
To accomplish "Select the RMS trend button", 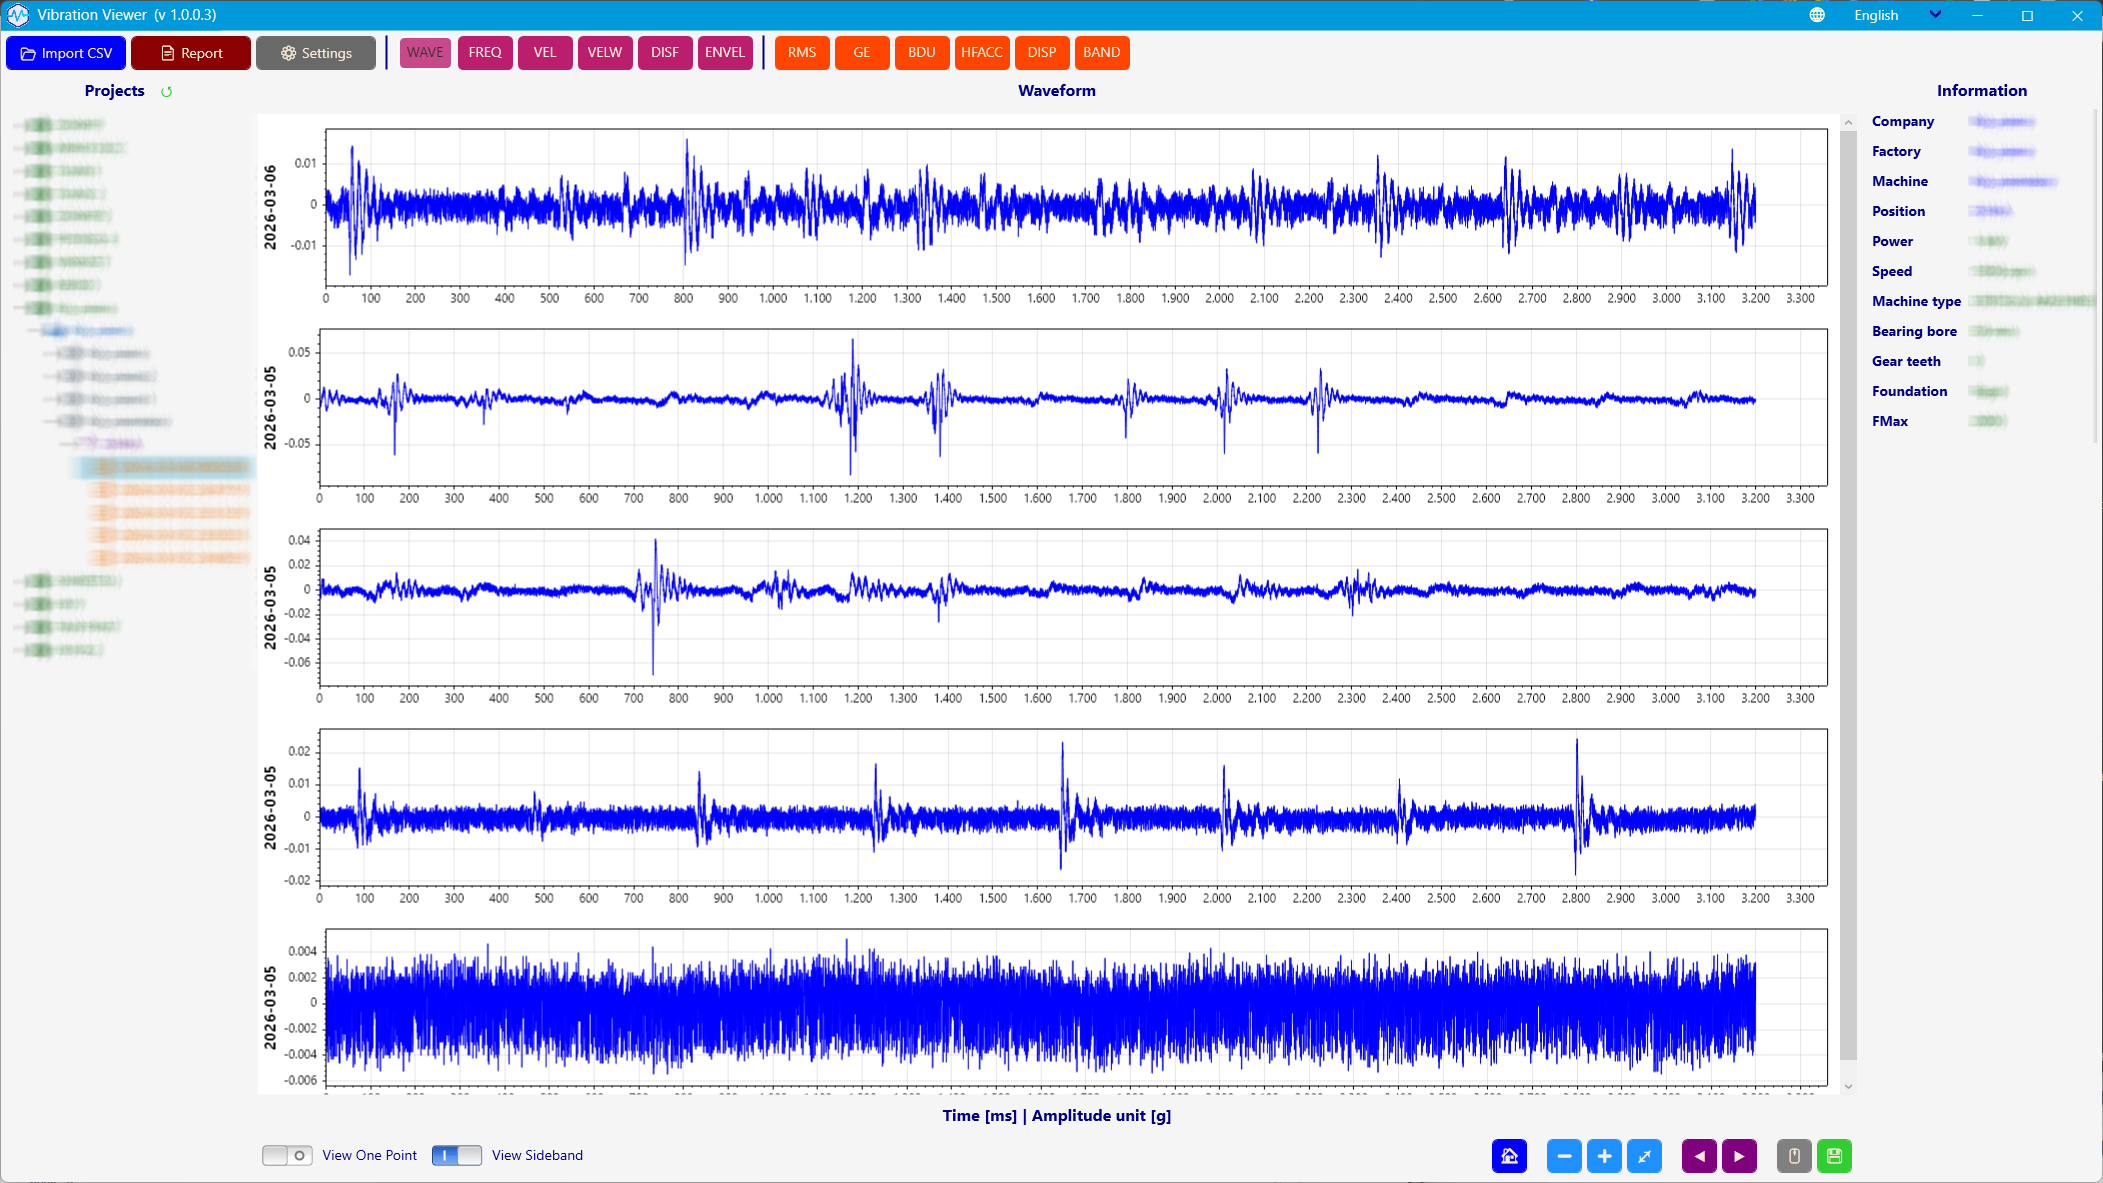I will click(x=801, y=53).
